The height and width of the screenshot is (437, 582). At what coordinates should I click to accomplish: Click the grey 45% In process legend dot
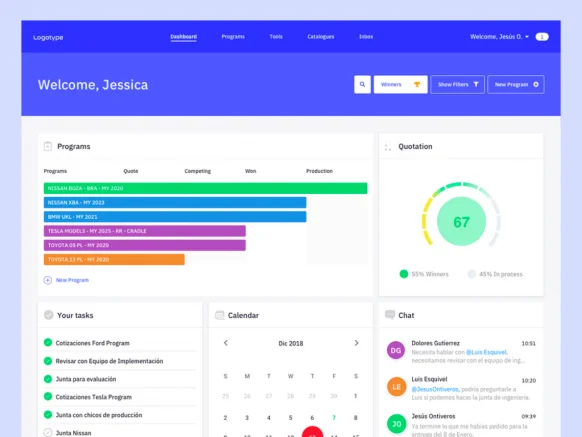[x=471, y=274]
